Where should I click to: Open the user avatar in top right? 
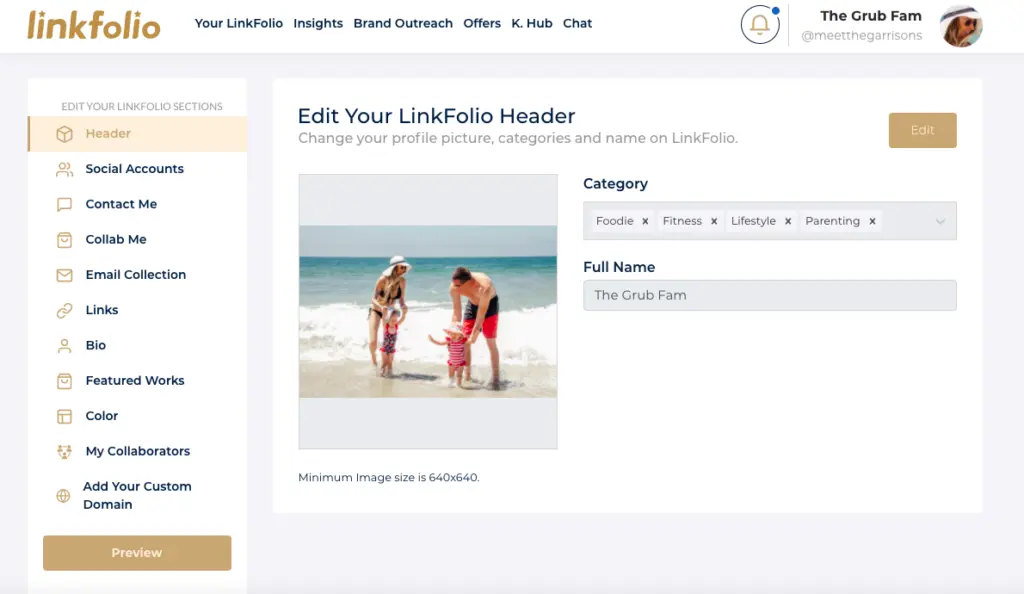tap(961, 26)
